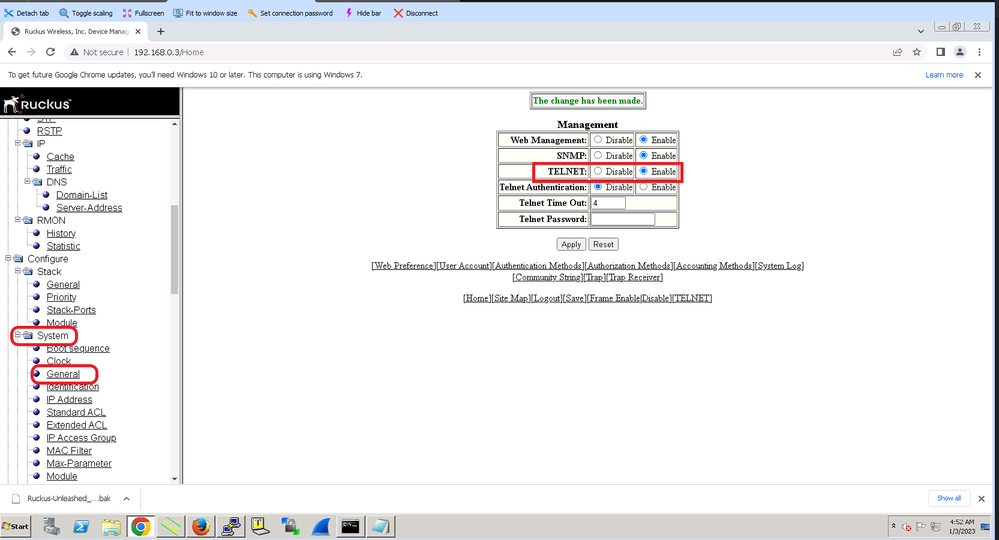The width and height of the screenshot is (999, 540).
Task: Open Google Chrome from the taskbar
Action: pos(140,526)
